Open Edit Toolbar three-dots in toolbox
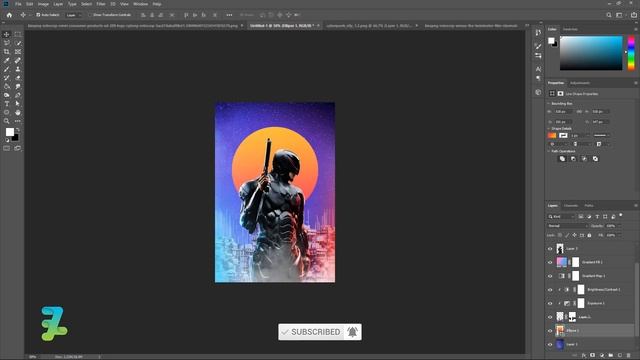 pyautogui.click(x=18, y=121)
